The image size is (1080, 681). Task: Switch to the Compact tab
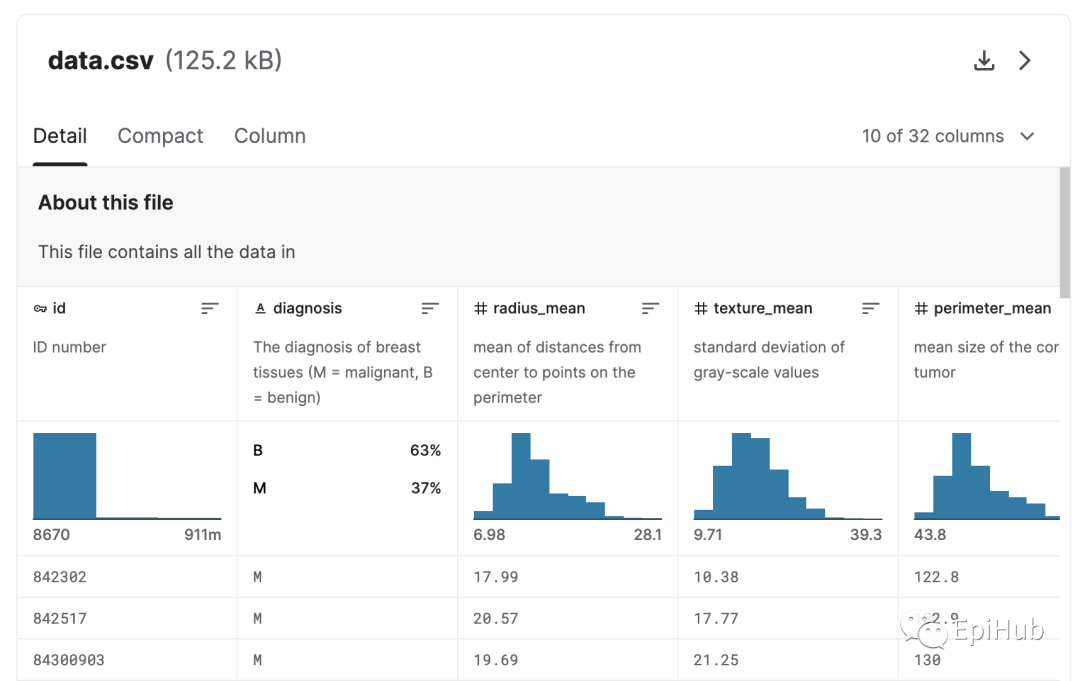(160, 136)
